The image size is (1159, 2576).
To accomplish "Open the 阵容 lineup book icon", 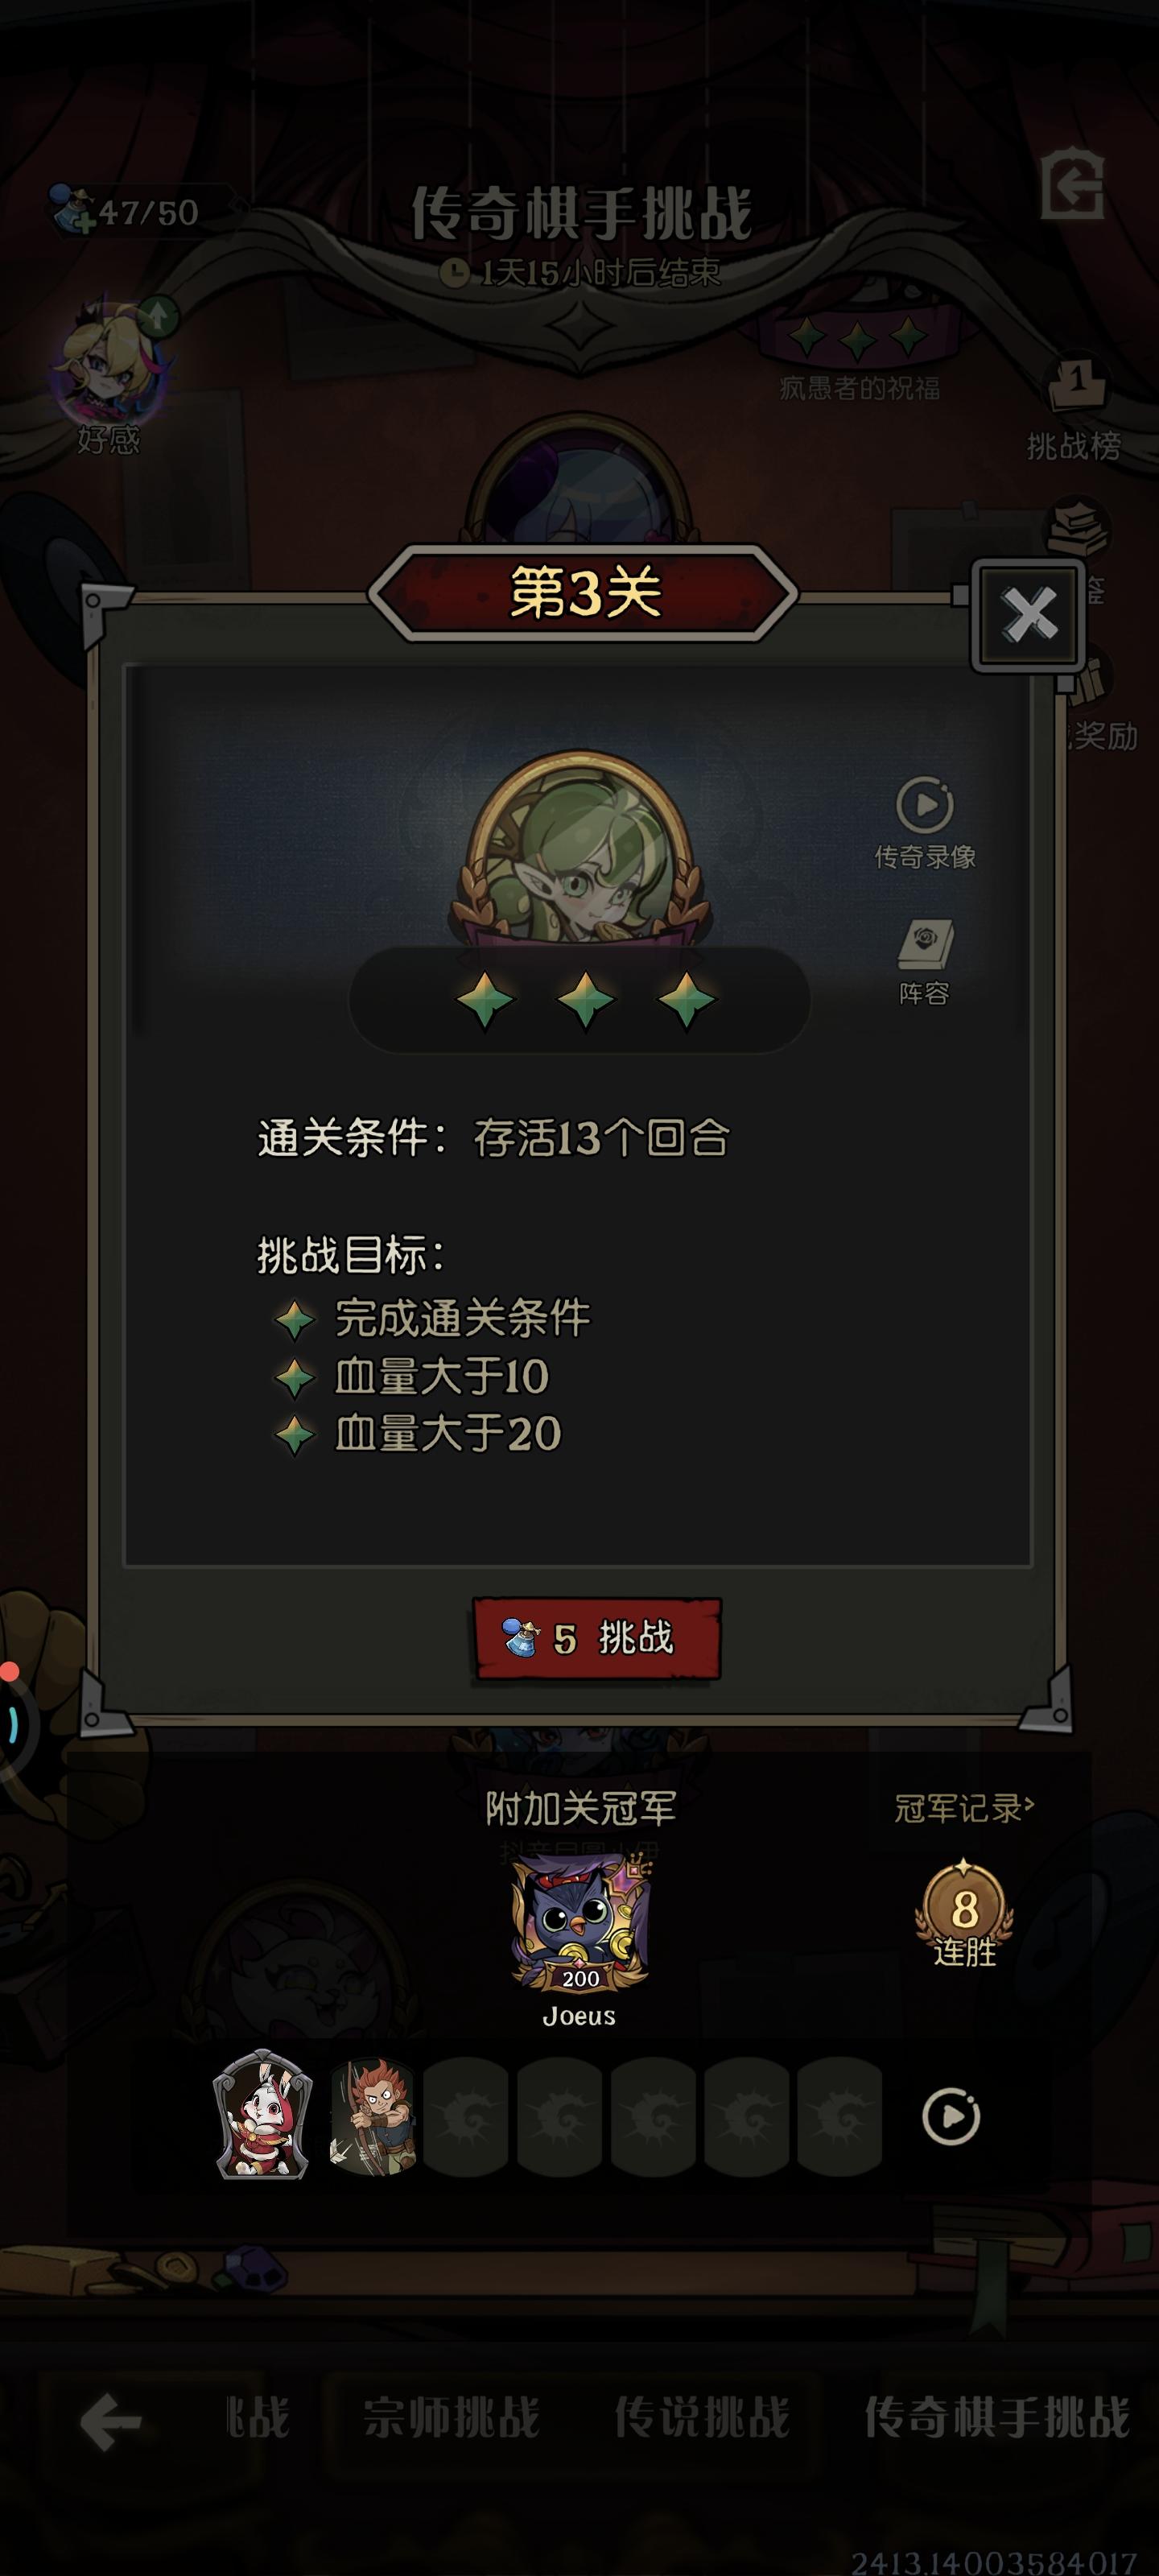I will tap(924, 961).
